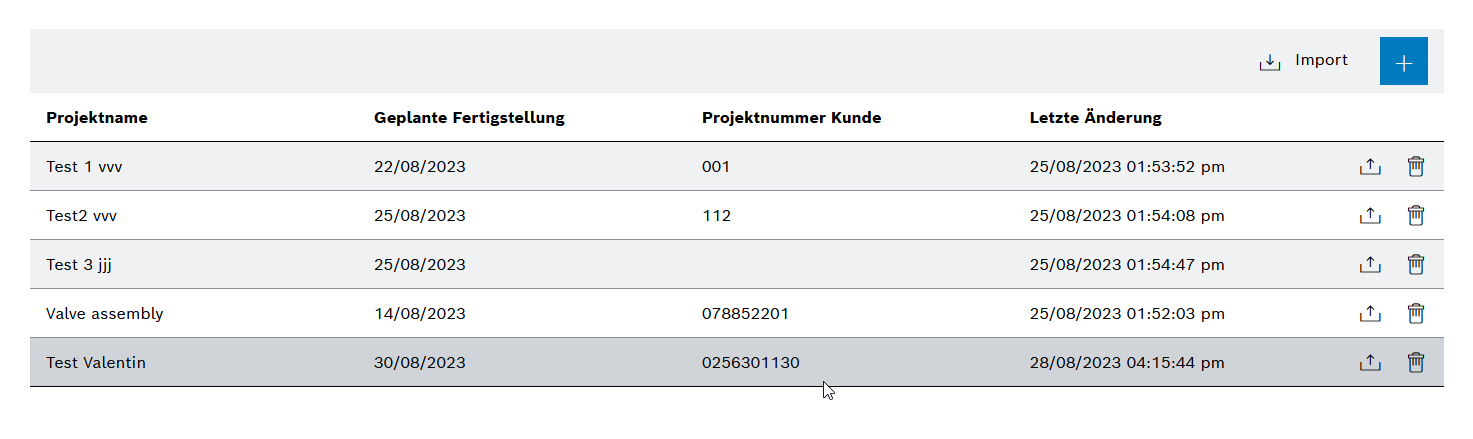The height and width of the screenshot is (439, 1473).
Task: Delete the Test2 vvv project
Action: [1415, 216]
